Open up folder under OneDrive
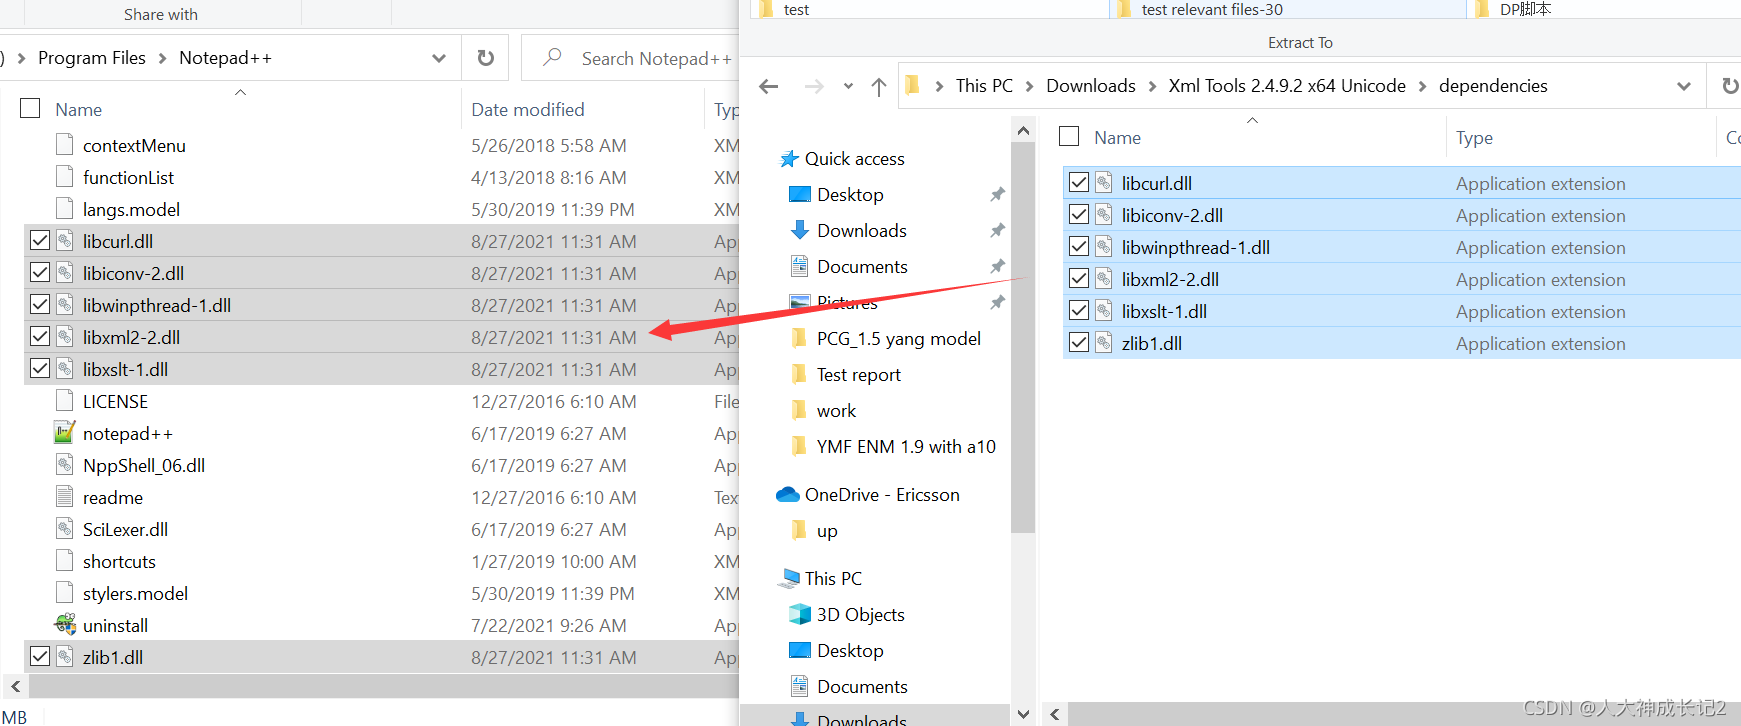Image resolution: width=1741 pixels, height=726 pixels. click(815, 530)
